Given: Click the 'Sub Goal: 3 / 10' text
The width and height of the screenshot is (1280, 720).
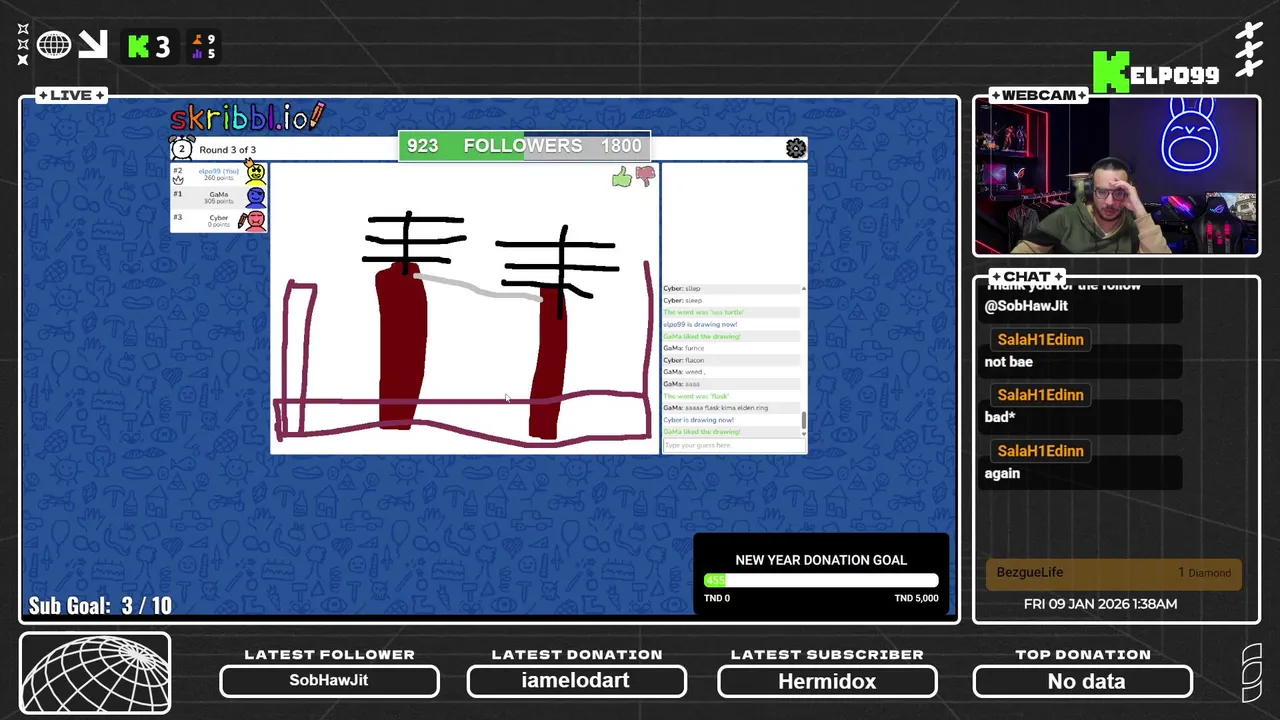Looking at the screenshot, I should [100, 606].
